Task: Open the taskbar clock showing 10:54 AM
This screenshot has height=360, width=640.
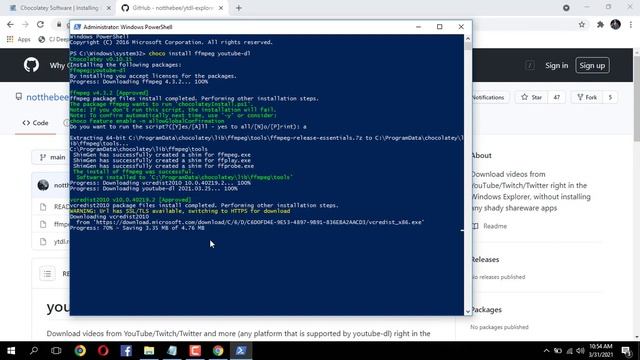Action: (x=600, y=351)
